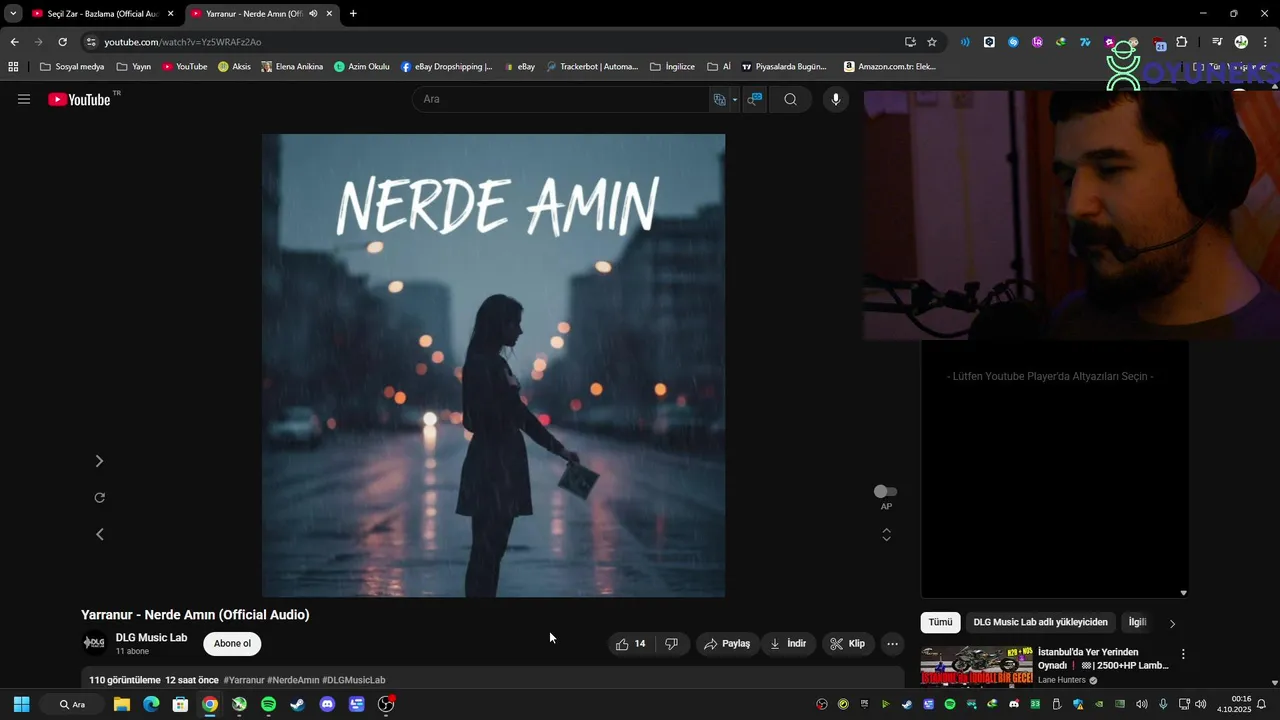The width and height of the screenshot is (1280, 720).
Task: Show more filter chips with right arrow
Action: tap(1172, 623)
